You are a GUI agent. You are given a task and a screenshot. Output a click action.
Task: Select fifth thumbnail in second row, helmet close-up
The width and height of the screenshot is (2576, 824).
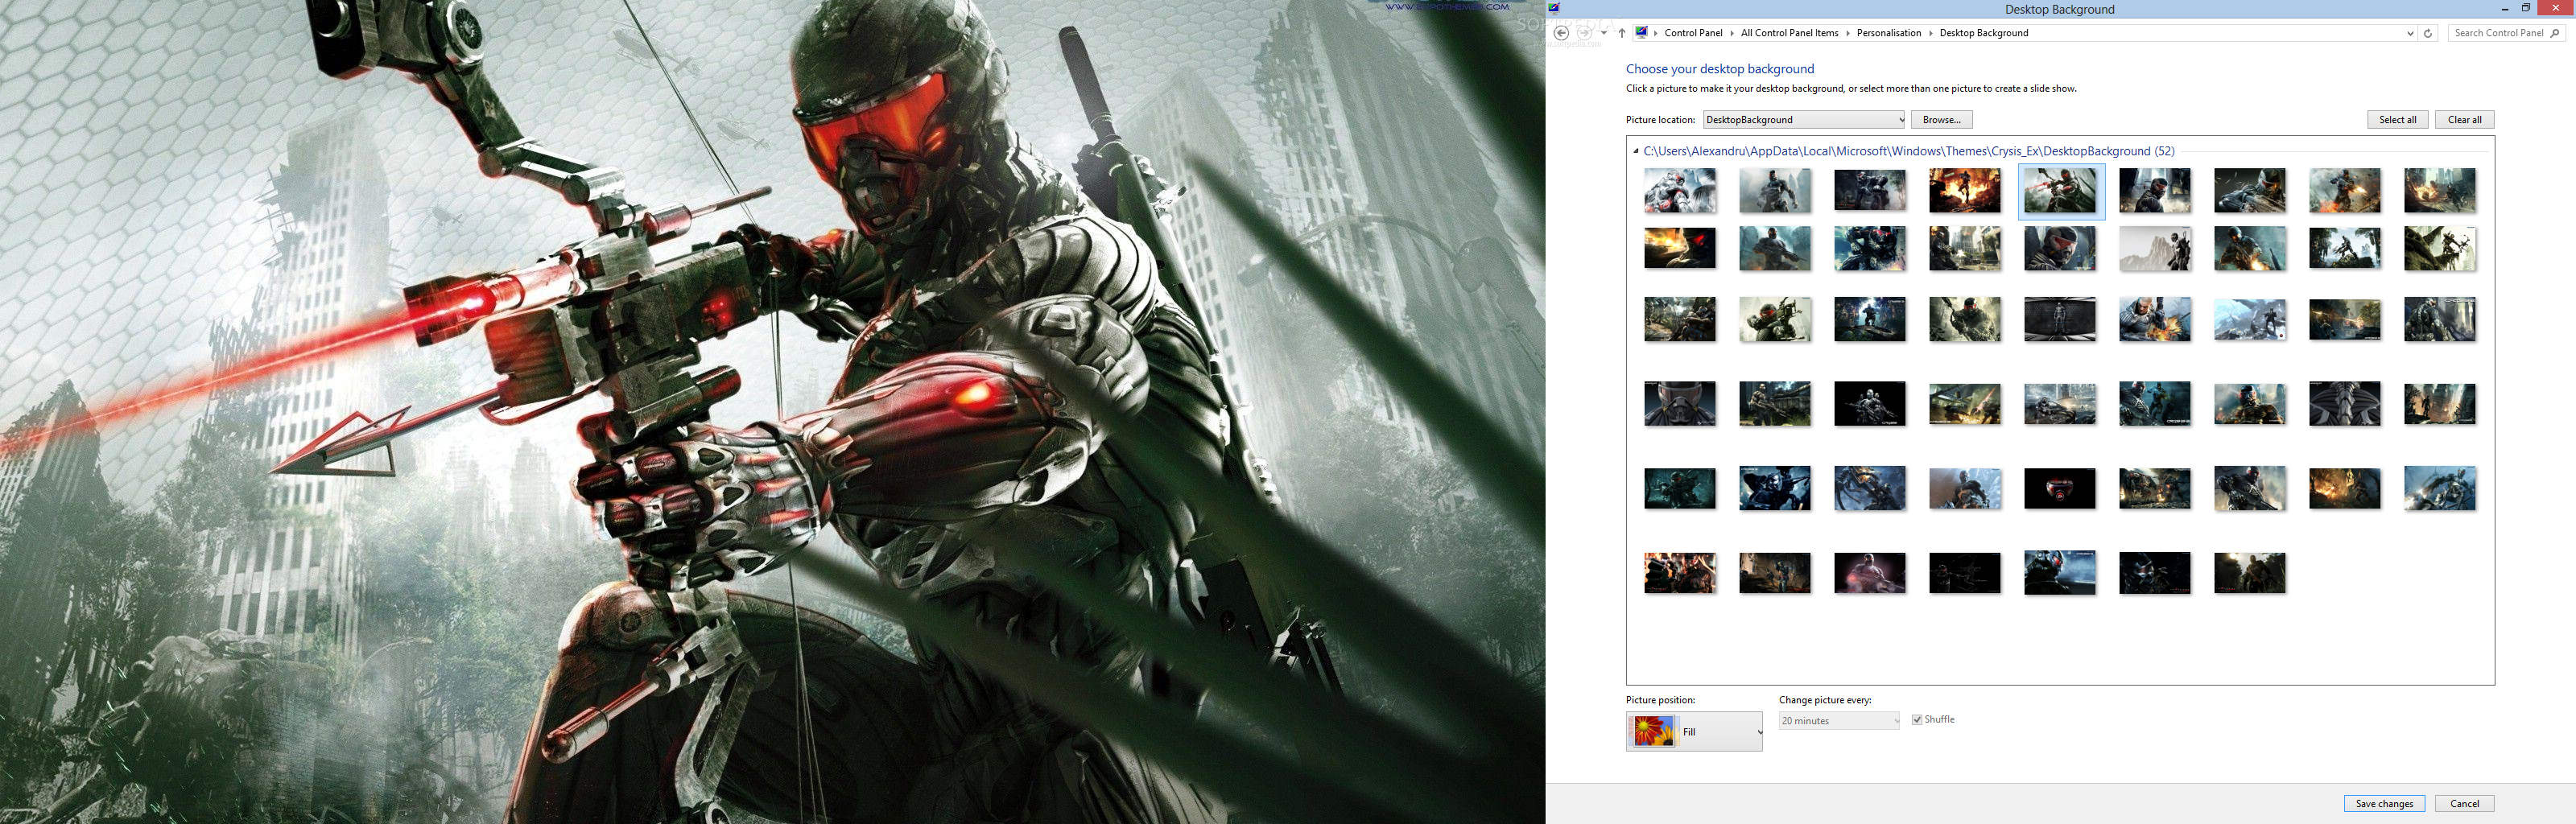click(2060, 248)
